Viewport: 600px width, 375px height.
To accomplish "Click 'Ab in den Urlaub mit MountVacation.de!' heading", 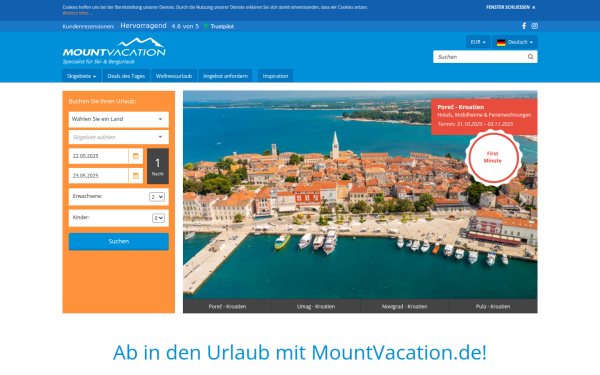I will click(300, 352).
